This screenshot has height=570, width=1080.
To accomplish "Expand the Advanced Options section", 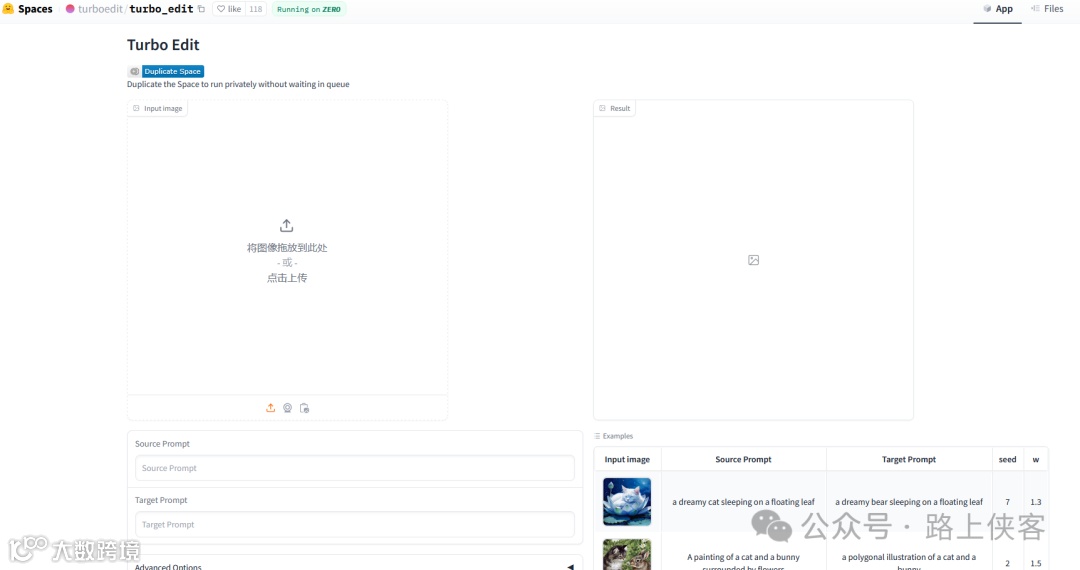I will 355,564.
